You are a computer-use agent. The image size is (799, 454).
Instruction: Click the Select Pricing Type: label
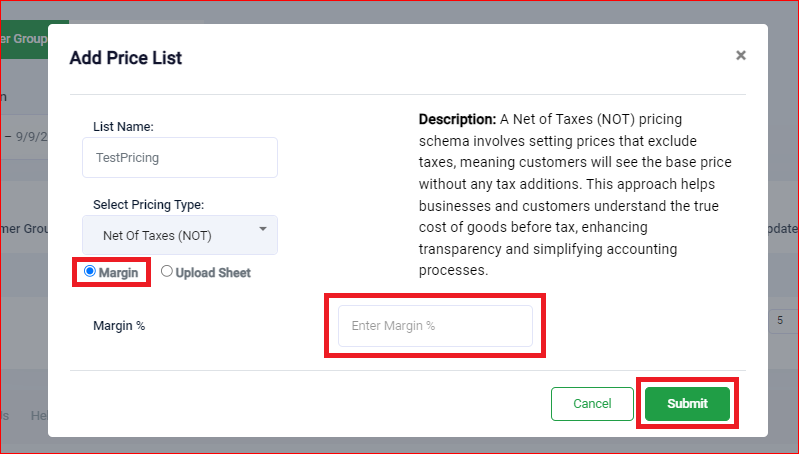pyautogui.click(x=148, y=205)
